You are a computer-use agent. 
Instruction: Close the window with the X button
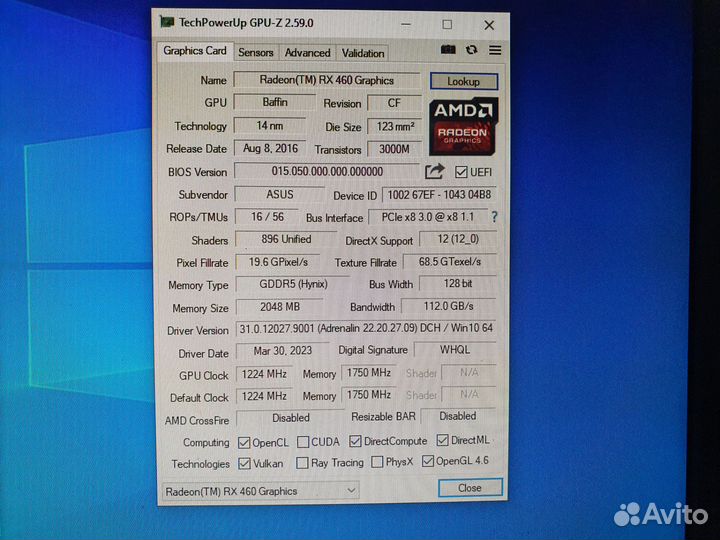[489, 25]
